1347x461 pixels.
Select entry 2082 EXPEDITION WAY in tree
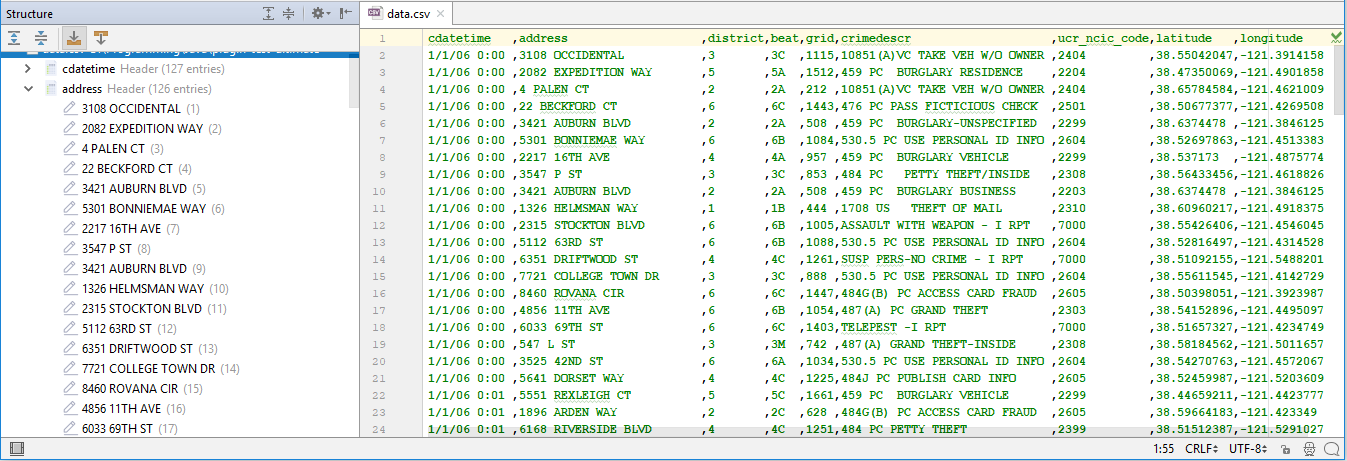152,129
